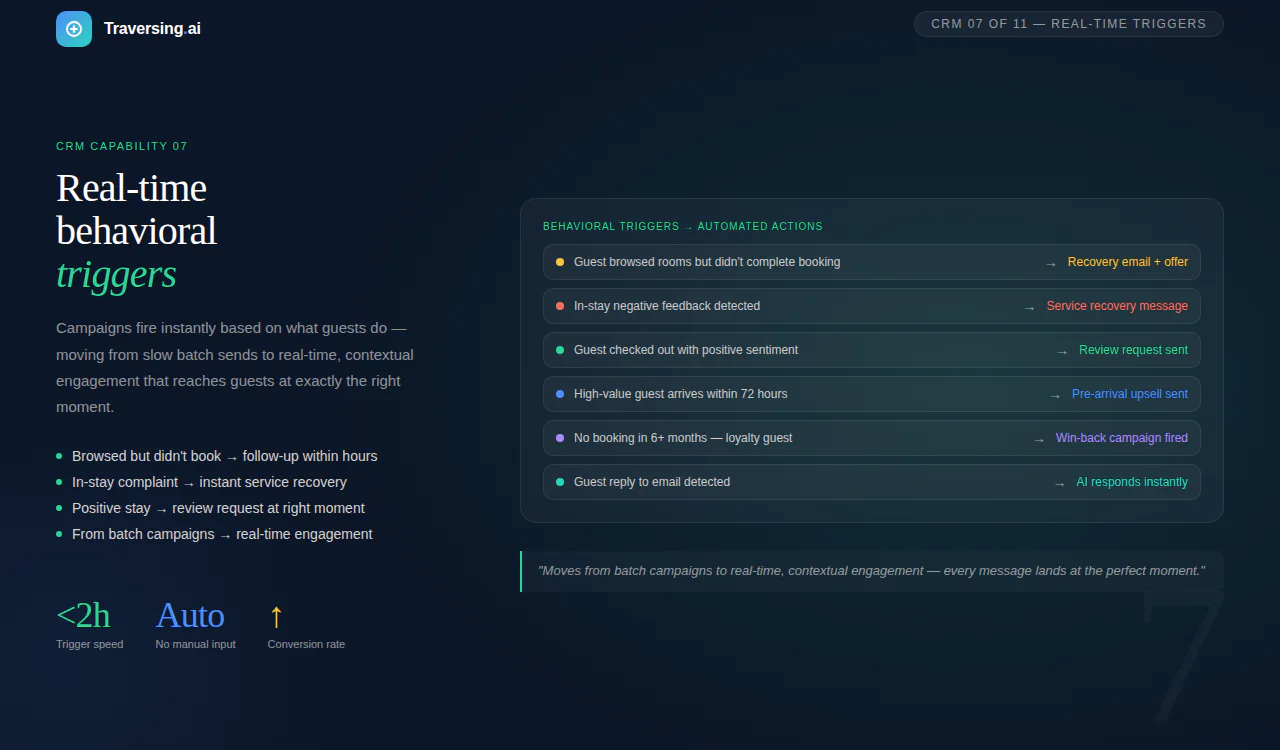Click the 'Real-time behavioral triggers' heading
1280x750 pixels.
pos(136,231)
